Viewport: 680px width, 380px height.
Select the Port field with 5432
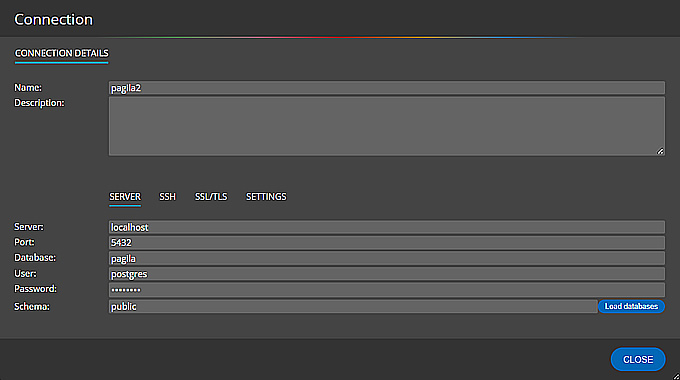(x=387, y=242)
